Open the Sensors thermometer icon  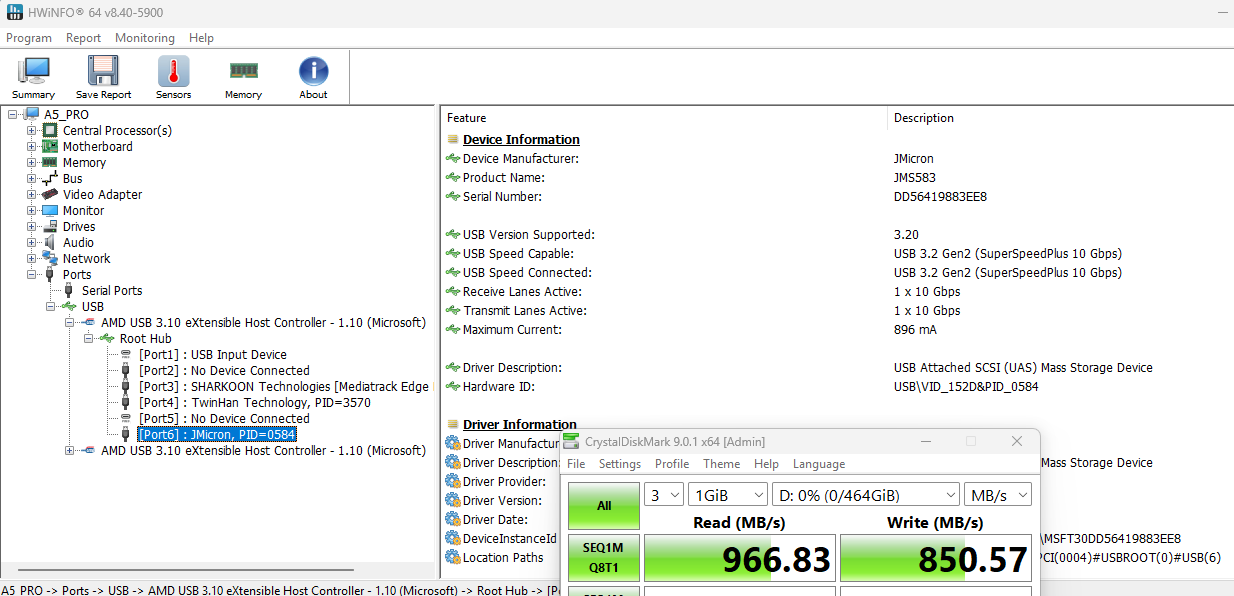click(173, 77)
